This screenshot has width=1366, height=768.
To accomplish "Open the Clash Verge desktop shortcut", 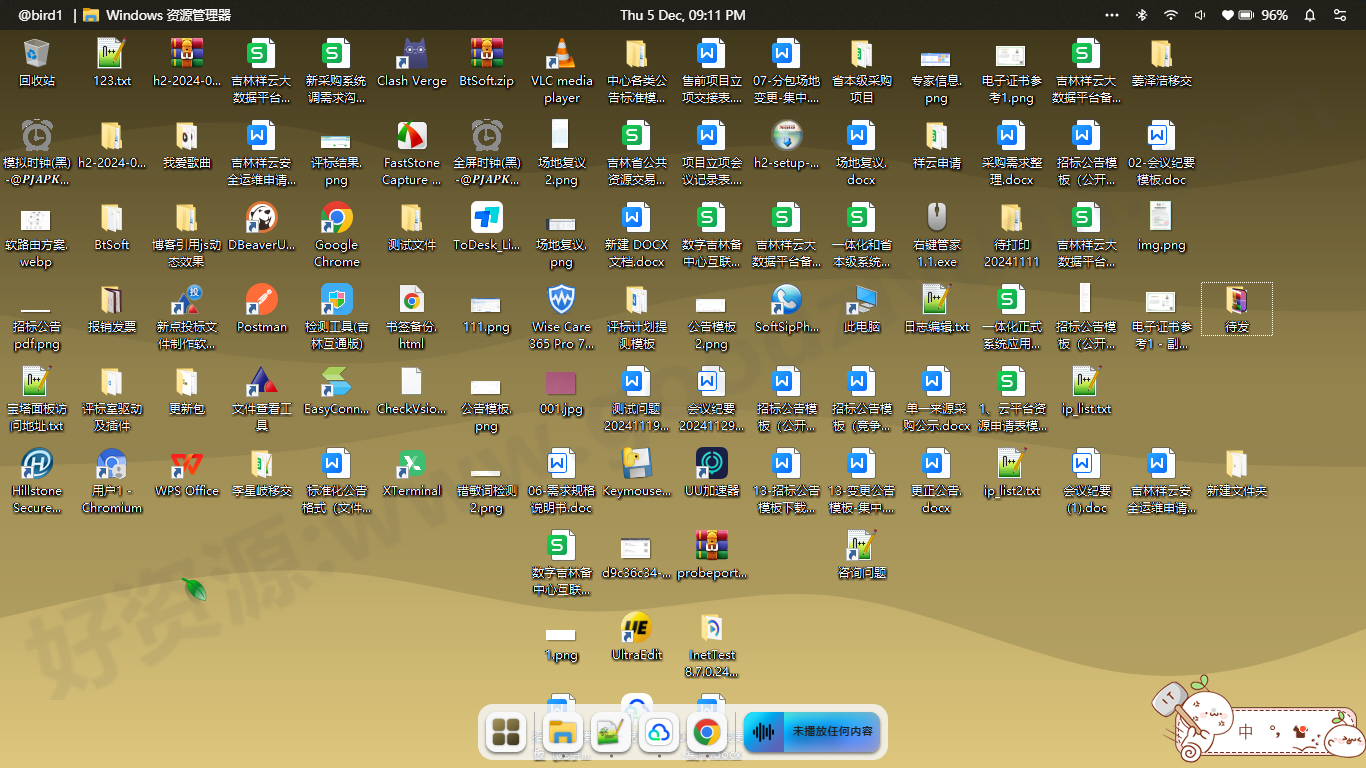I will [x=411, y=55].
